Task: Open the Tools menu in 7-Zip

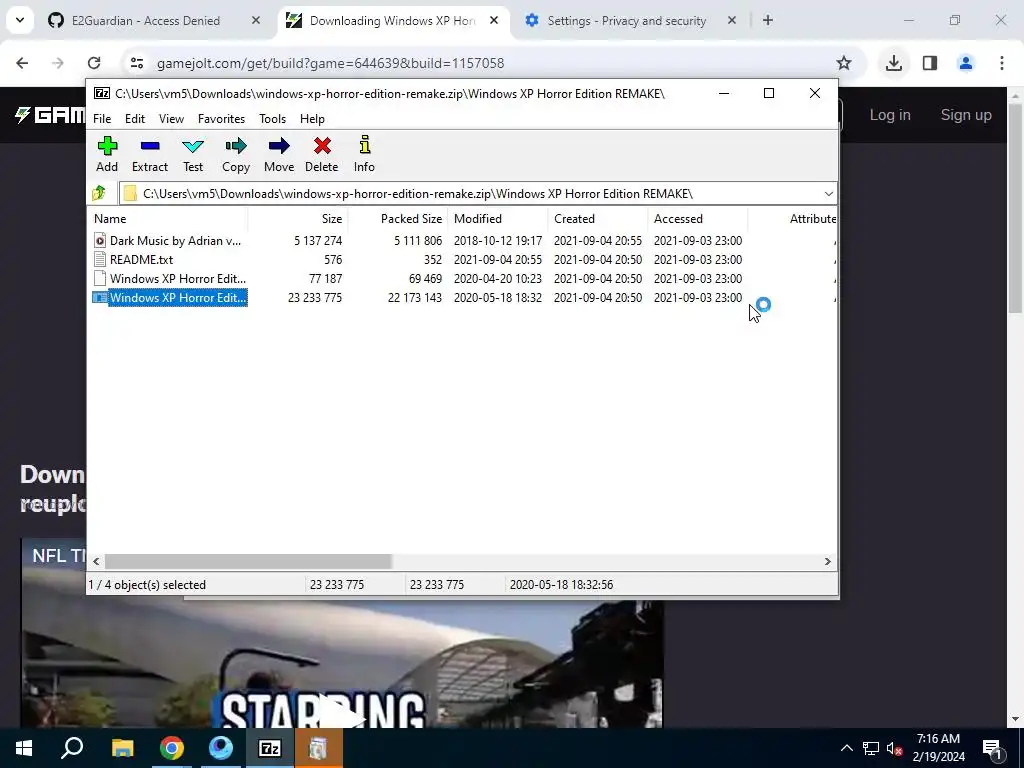Action: [x=272, y=119]
